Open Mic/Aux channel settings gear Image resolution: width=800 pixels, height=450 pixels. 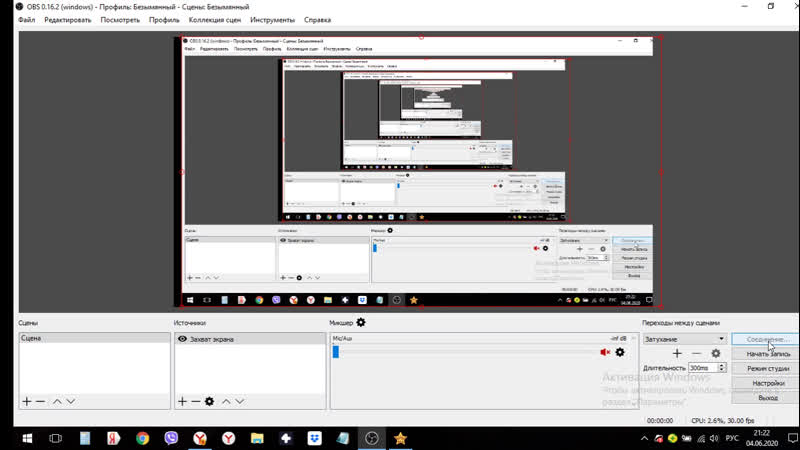click(x=620, y=352)
